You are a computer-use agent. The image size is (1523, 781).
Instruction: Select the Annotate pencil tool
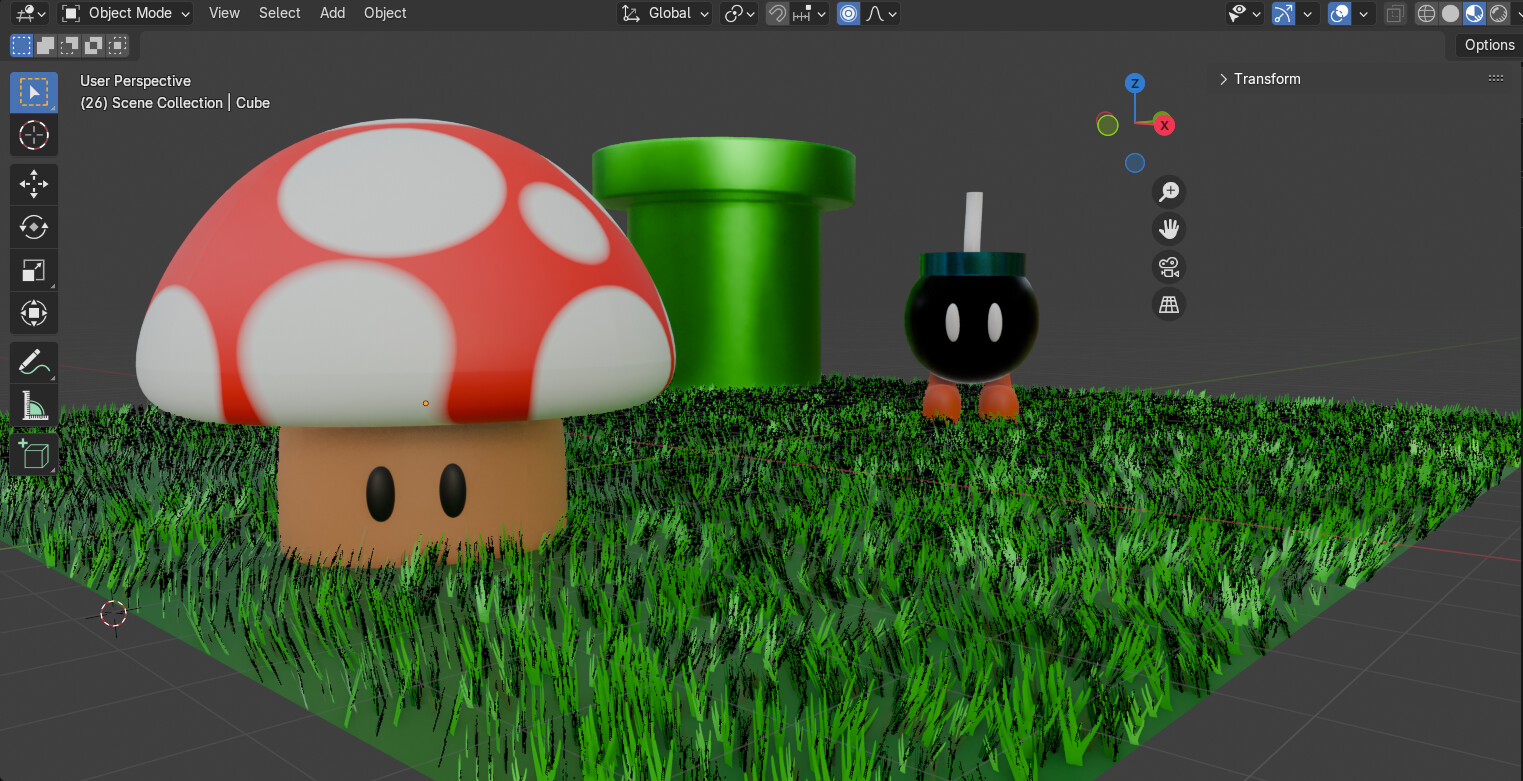pyautogui.click(x=34, y=362)
